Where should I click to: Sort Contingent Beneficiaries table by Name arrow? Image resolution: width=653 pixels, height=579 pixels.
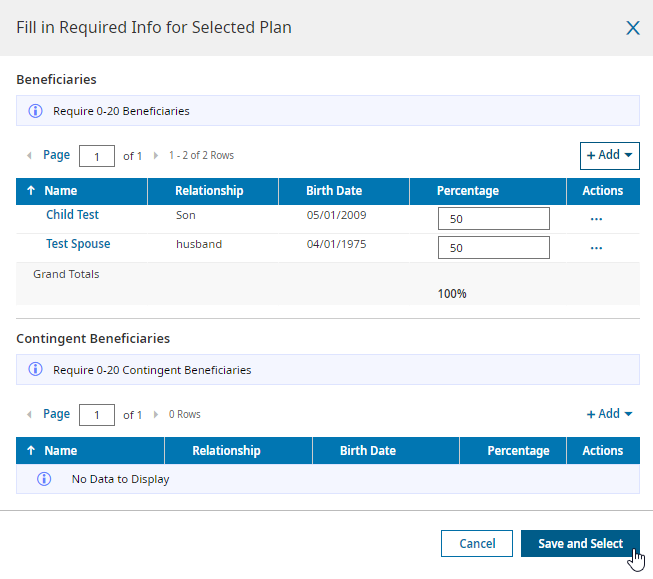31,451
